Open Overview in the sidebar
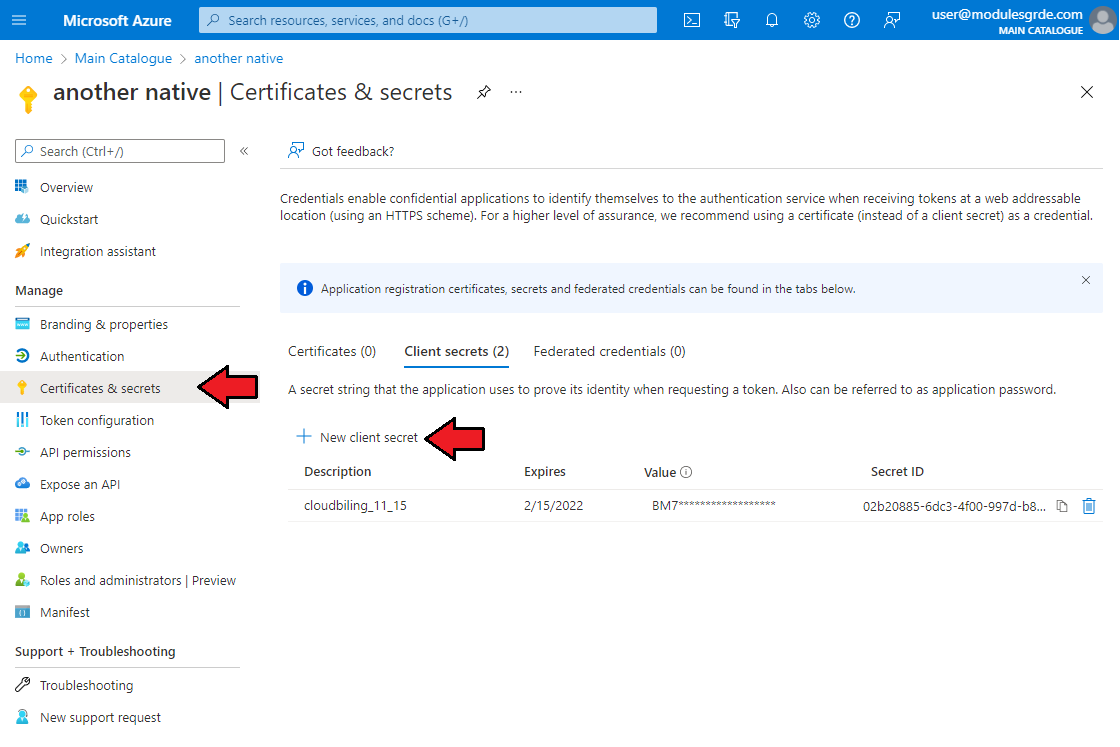 click(x=66, y=188)
